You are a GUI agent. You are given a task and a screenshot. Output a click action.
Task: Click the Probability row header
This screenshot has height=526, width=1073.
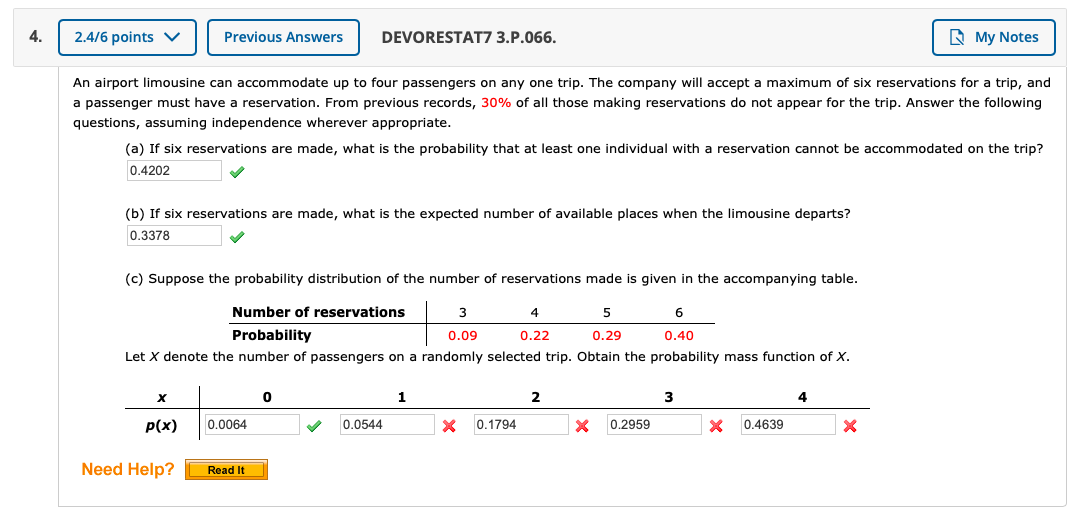pyautogui.click(x=271, y=336)
